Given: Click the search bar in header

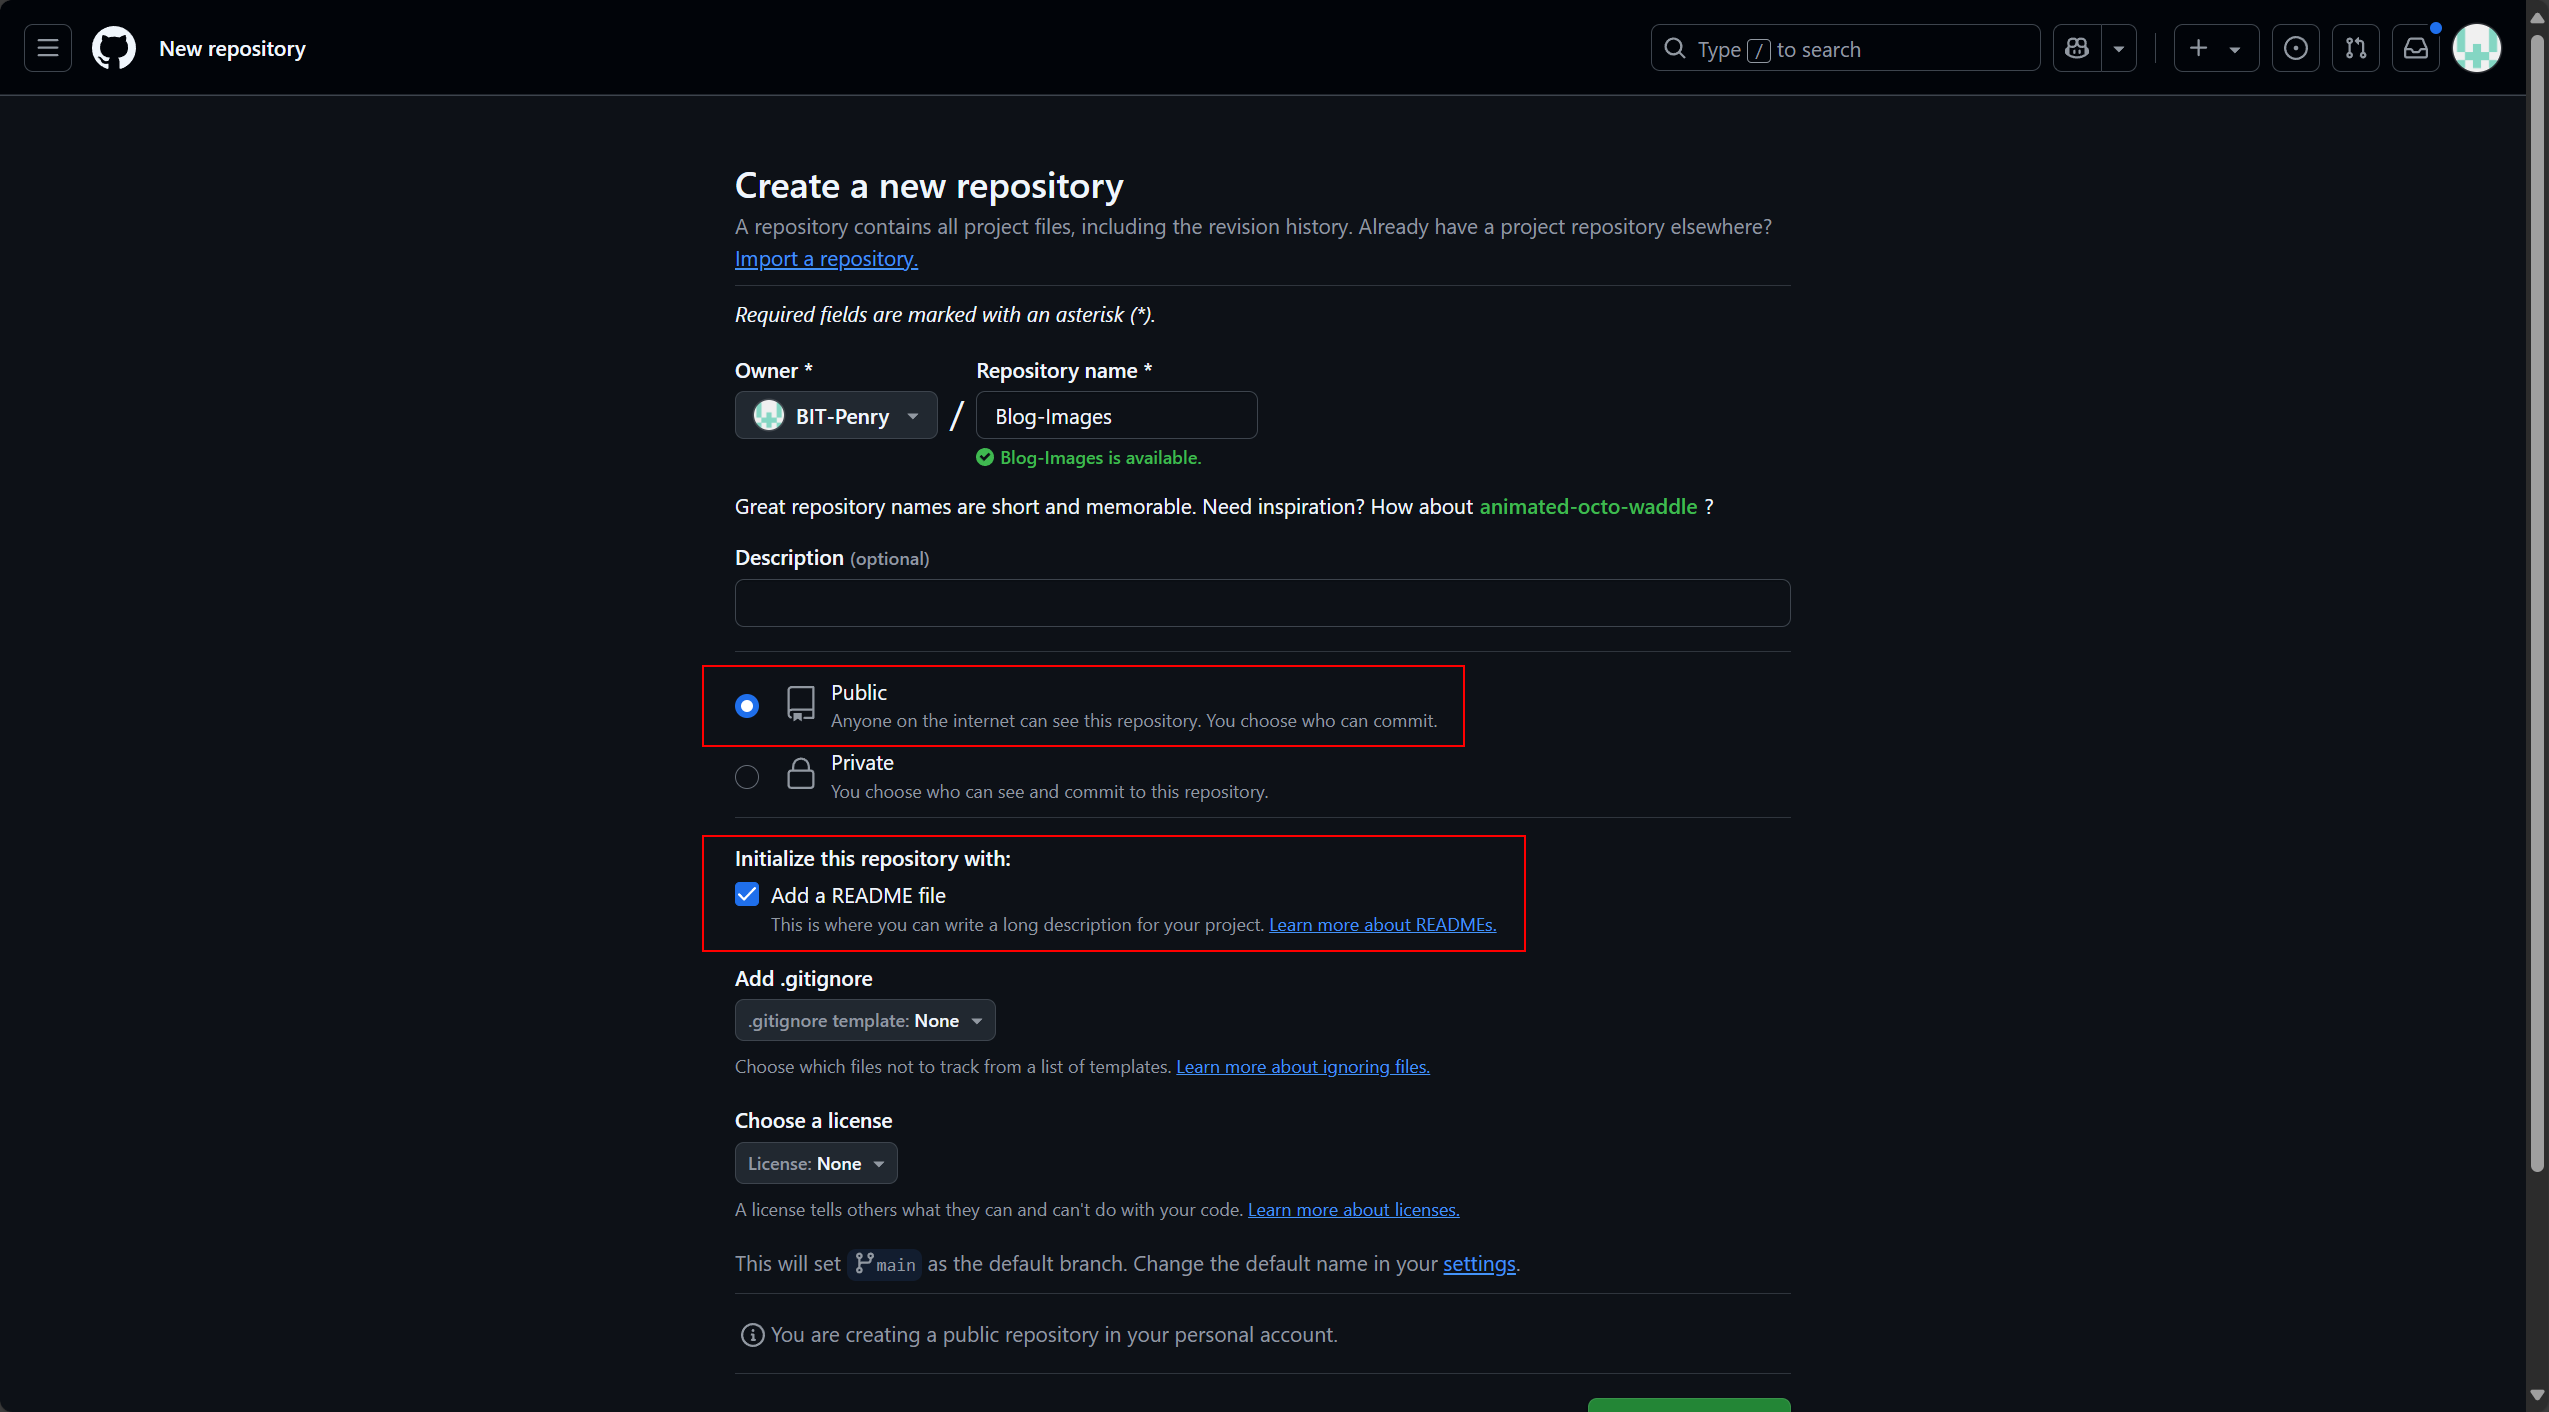Looking at the screenshot, I should pos(1845,48).
